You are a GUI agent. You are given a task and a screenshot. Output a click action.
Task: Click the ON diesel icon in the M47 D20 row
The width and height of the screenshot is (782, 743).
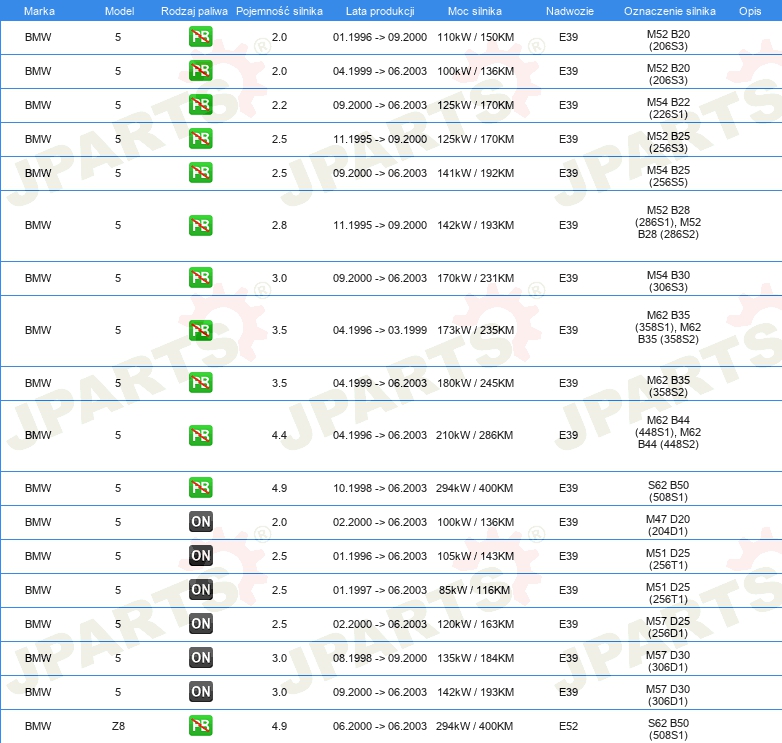point(200,522)
